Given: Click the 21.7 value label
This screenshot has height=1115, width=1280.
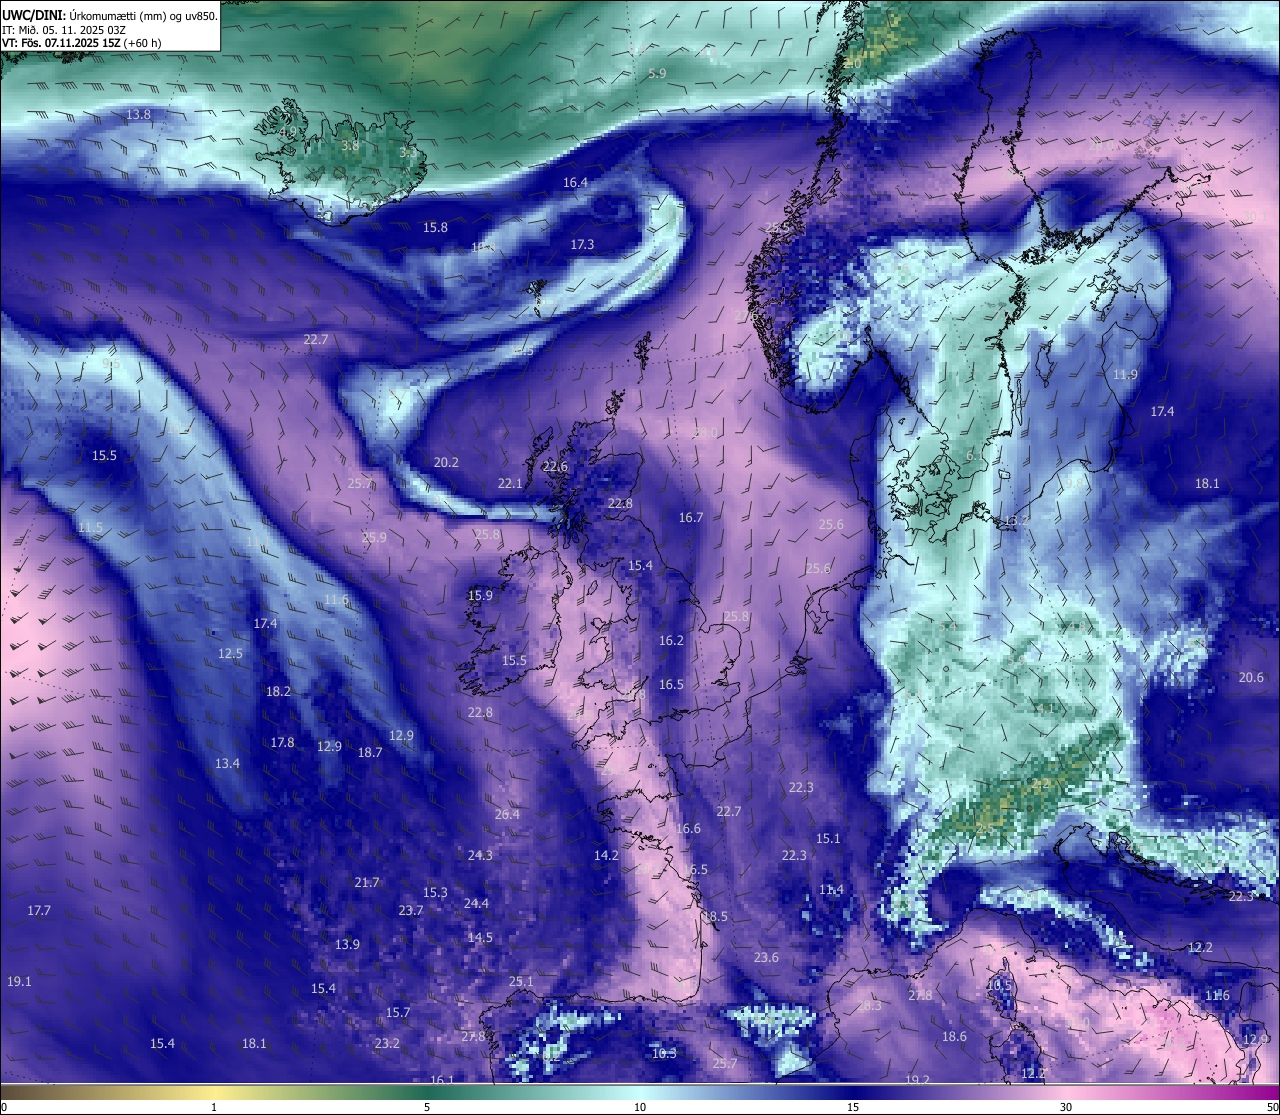Looking at the screenshot, I should coord(367,883).
